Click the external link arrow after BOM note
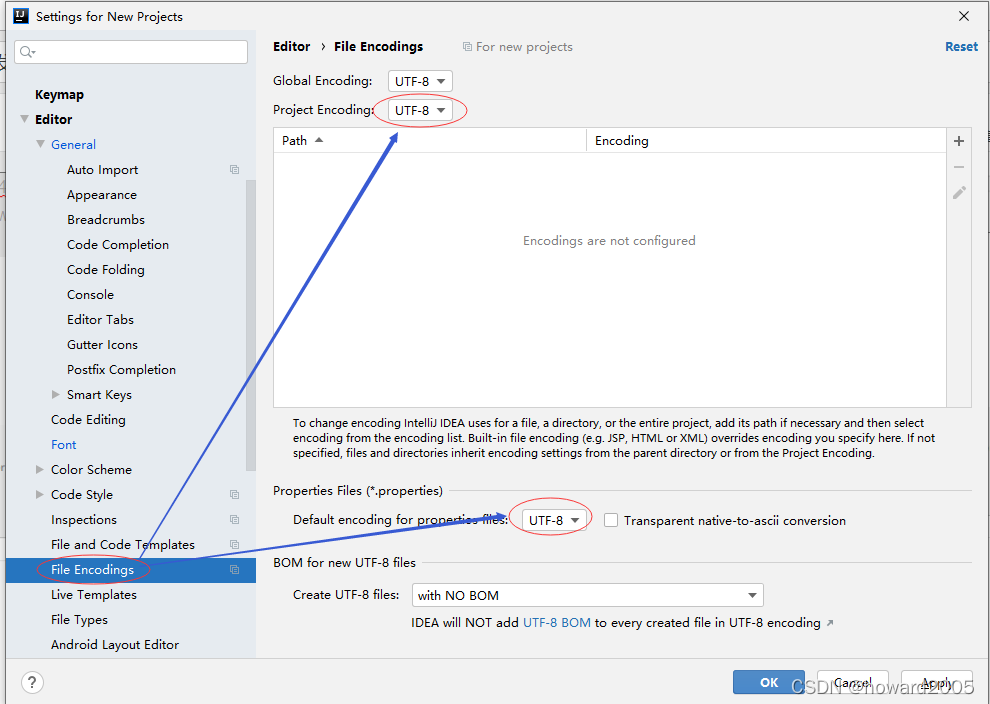The width and height of the screenshot is (990, 704). point(830,623)
